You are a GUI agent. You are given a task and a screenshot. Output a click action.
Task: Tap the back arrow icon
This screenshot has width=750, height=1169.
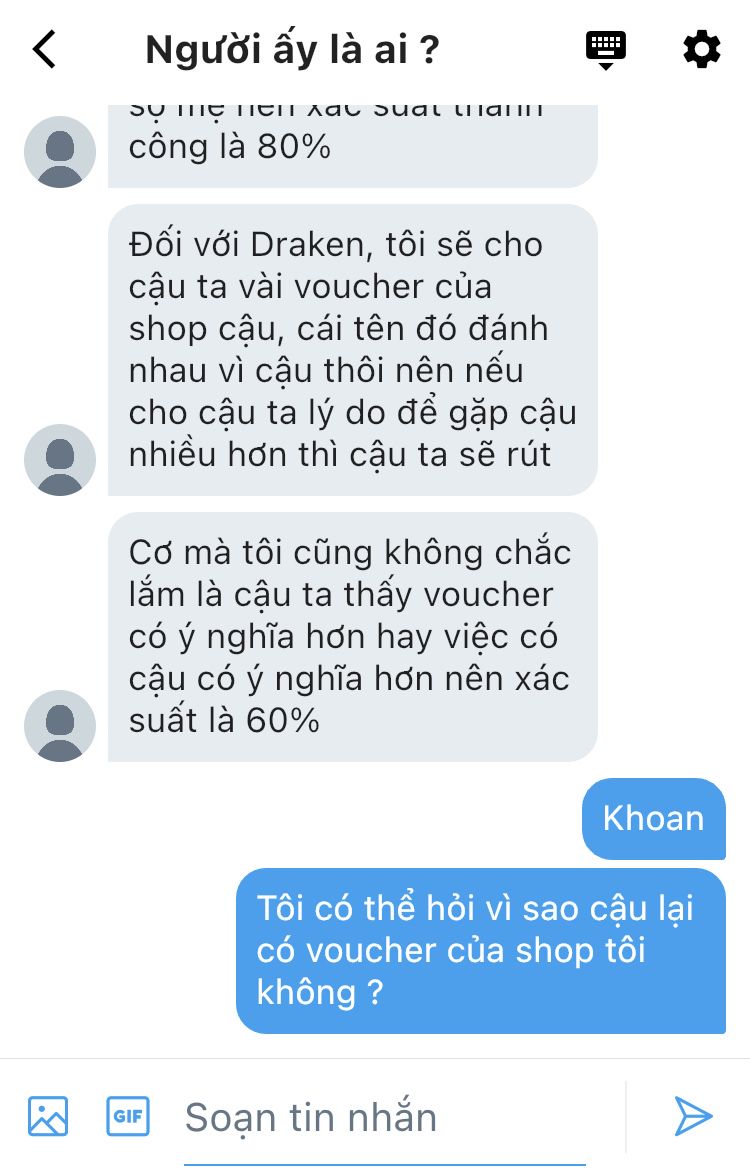(x=44, y=49)
